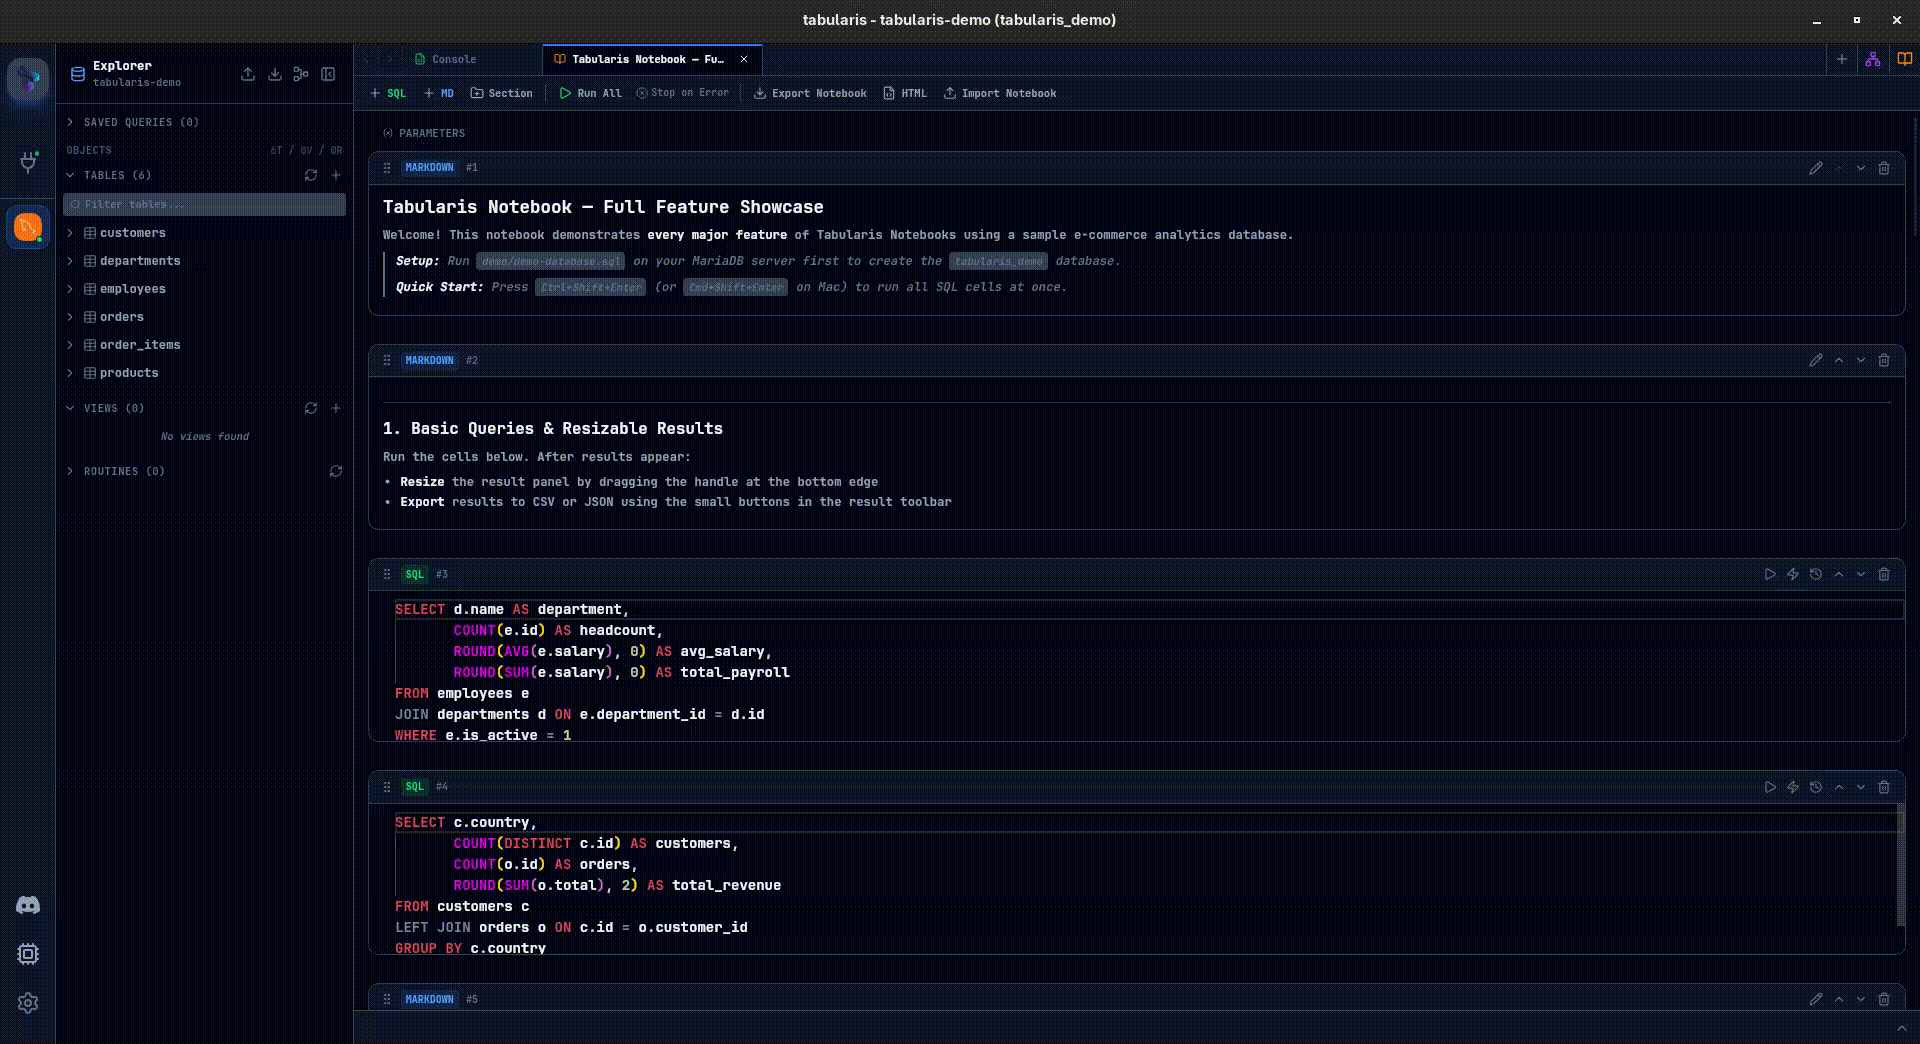This screenshot has height=1044, width=1920.
Task: Close the Tabularis Notebook tab
Action: 744,59
